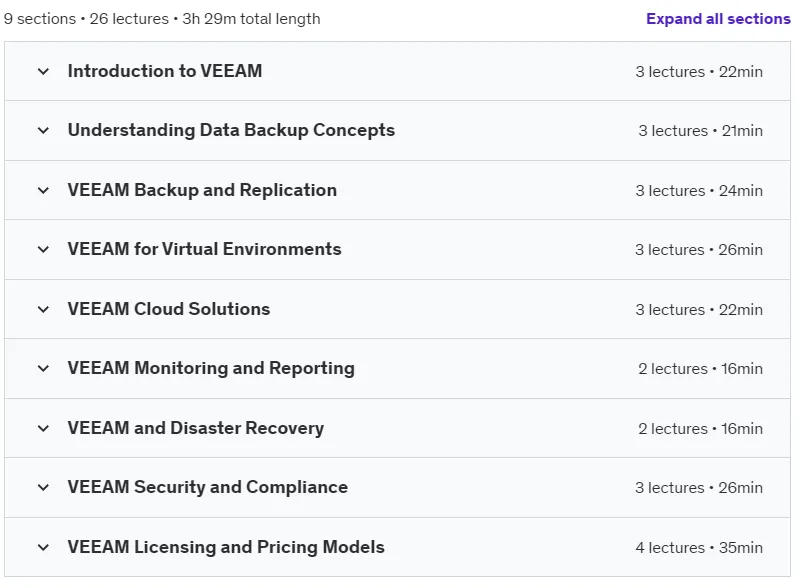Click the 4 lectures 35min label
This screenshot has height=588, width=798.
click(699, 548)
